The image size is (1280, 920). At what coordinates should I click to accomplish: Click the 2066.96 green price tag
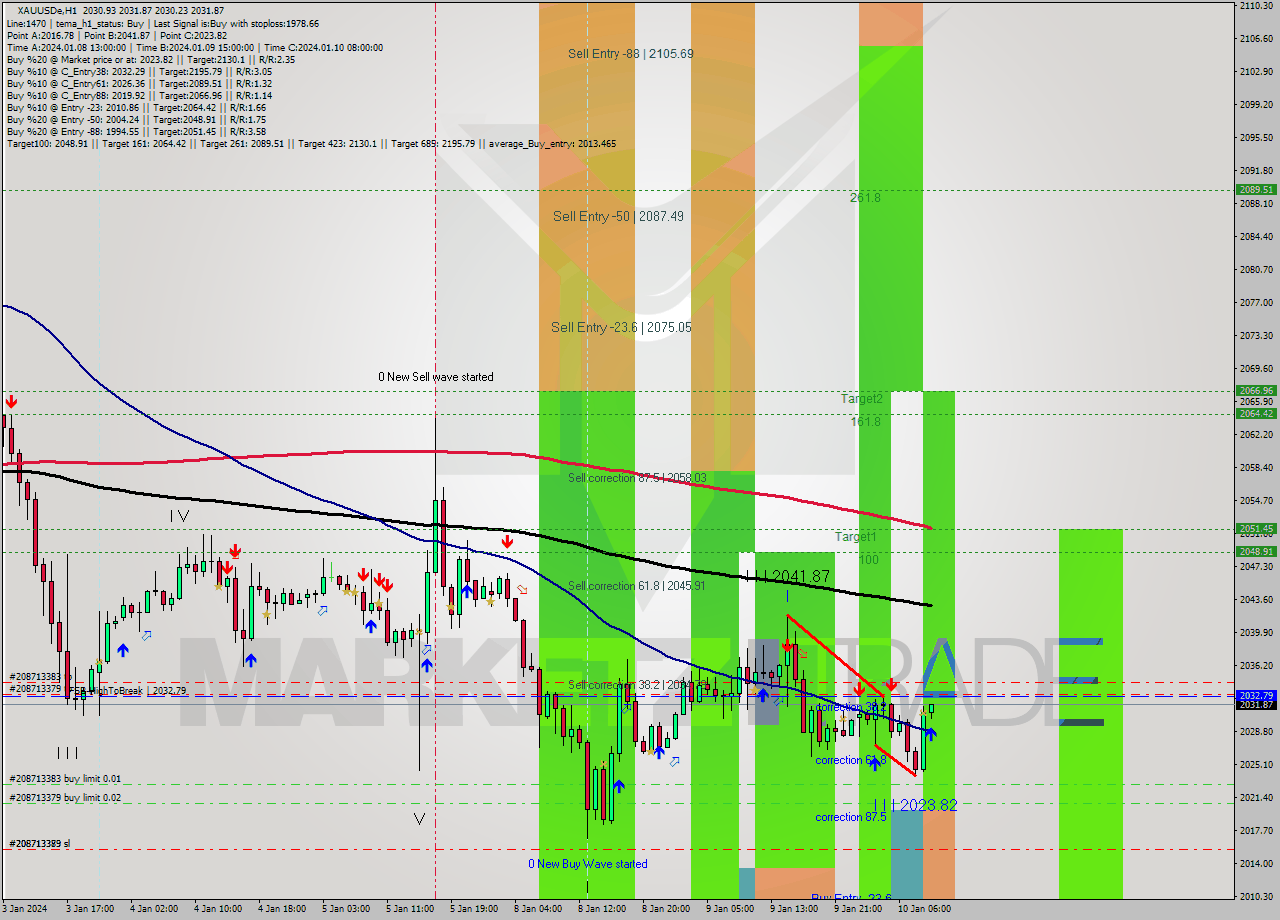click(x=1256, y=391)
